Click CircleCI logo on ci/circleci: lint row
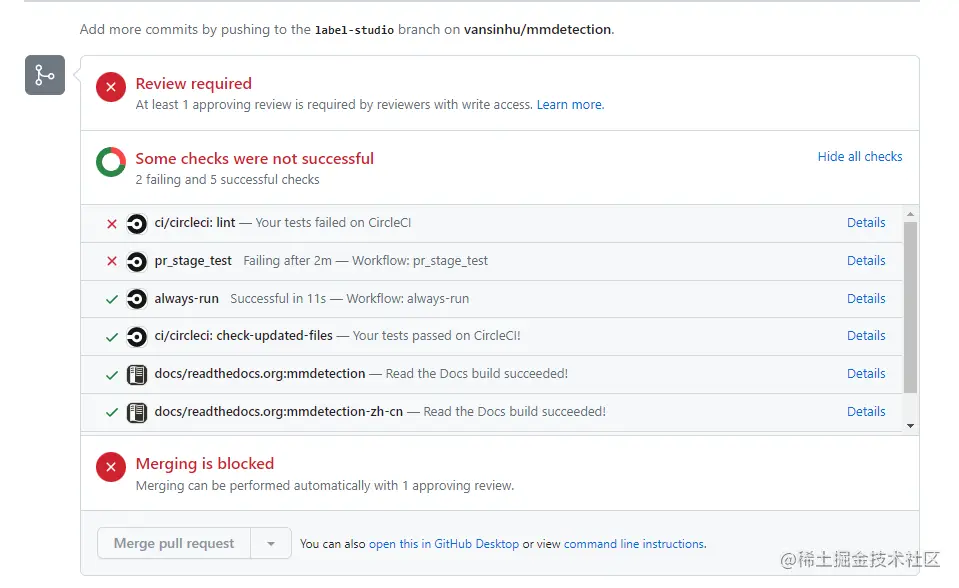 tap(136, 224)
